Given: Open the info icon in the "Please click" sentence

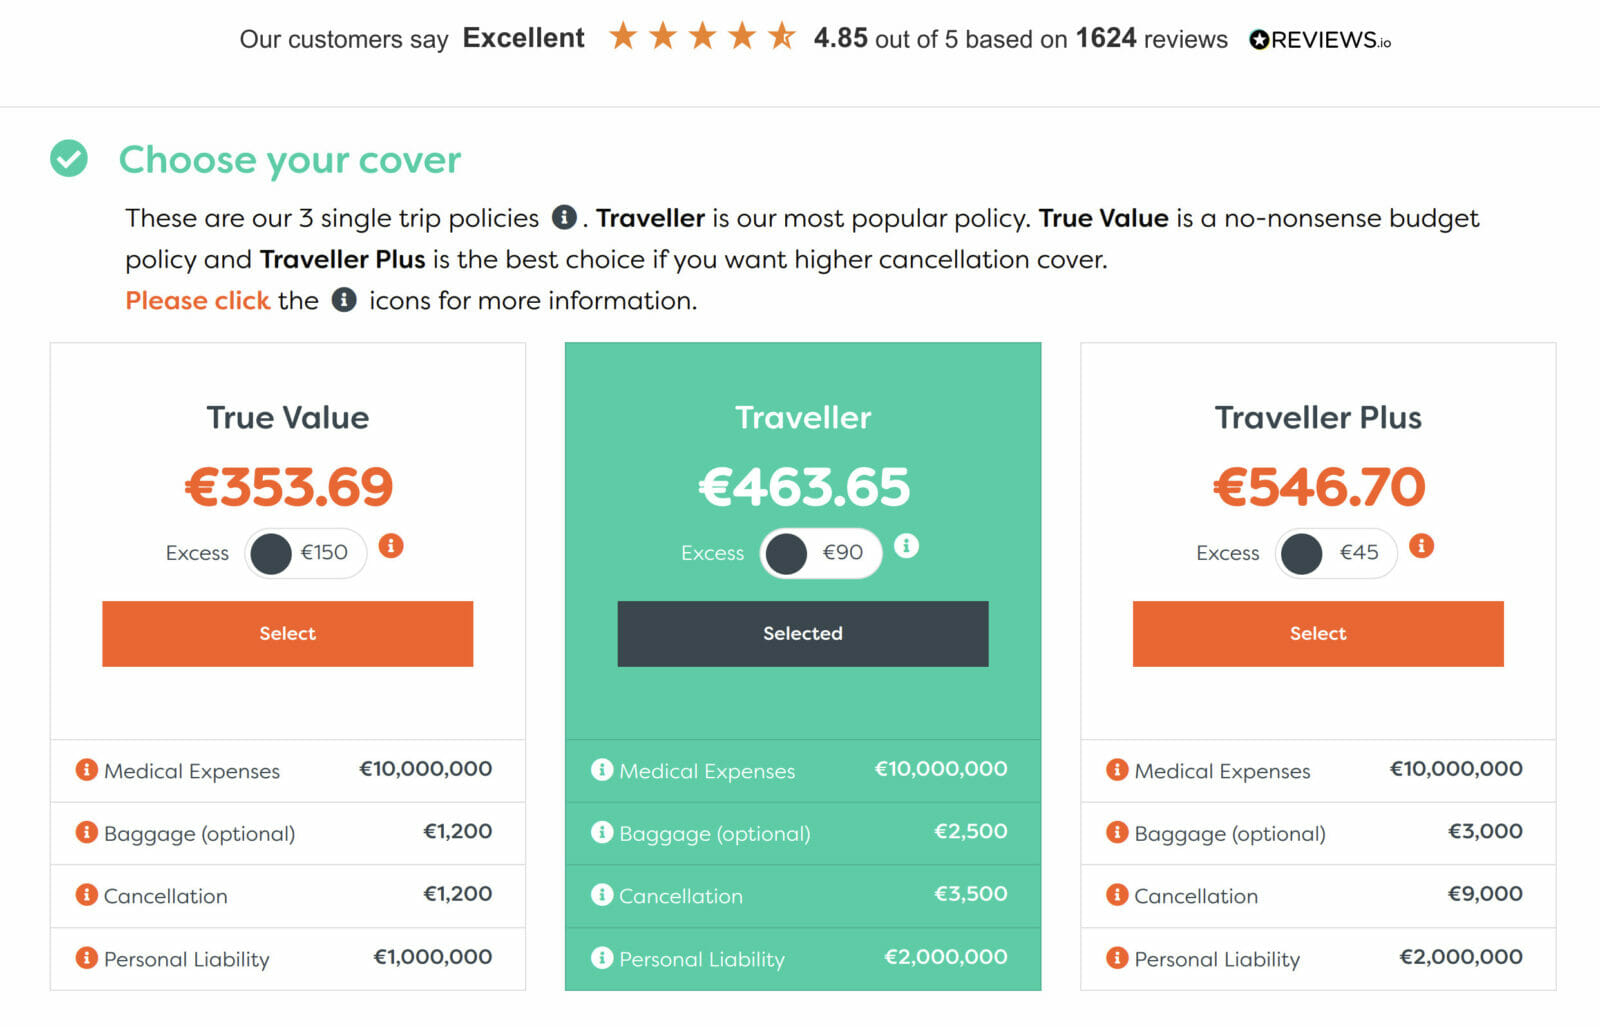Looking at the screenshot, I should (x=343, y=300).
